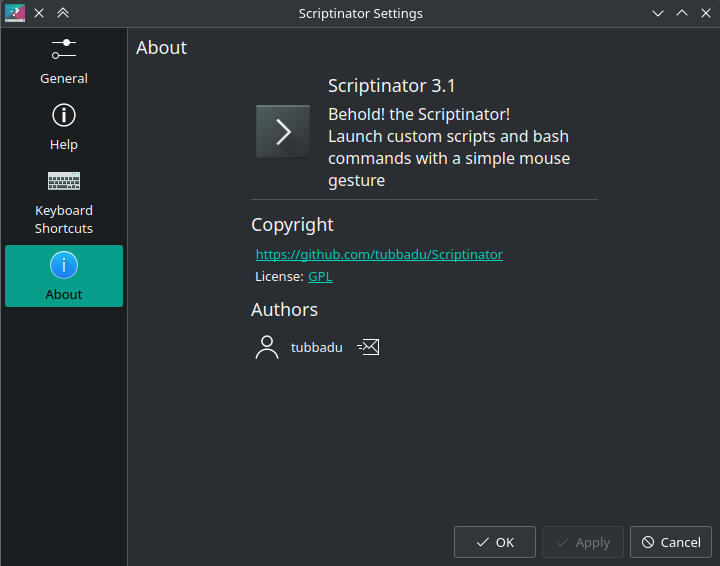
Task: Click the tubbadu author person icon
Action: (x=267, y=347)
